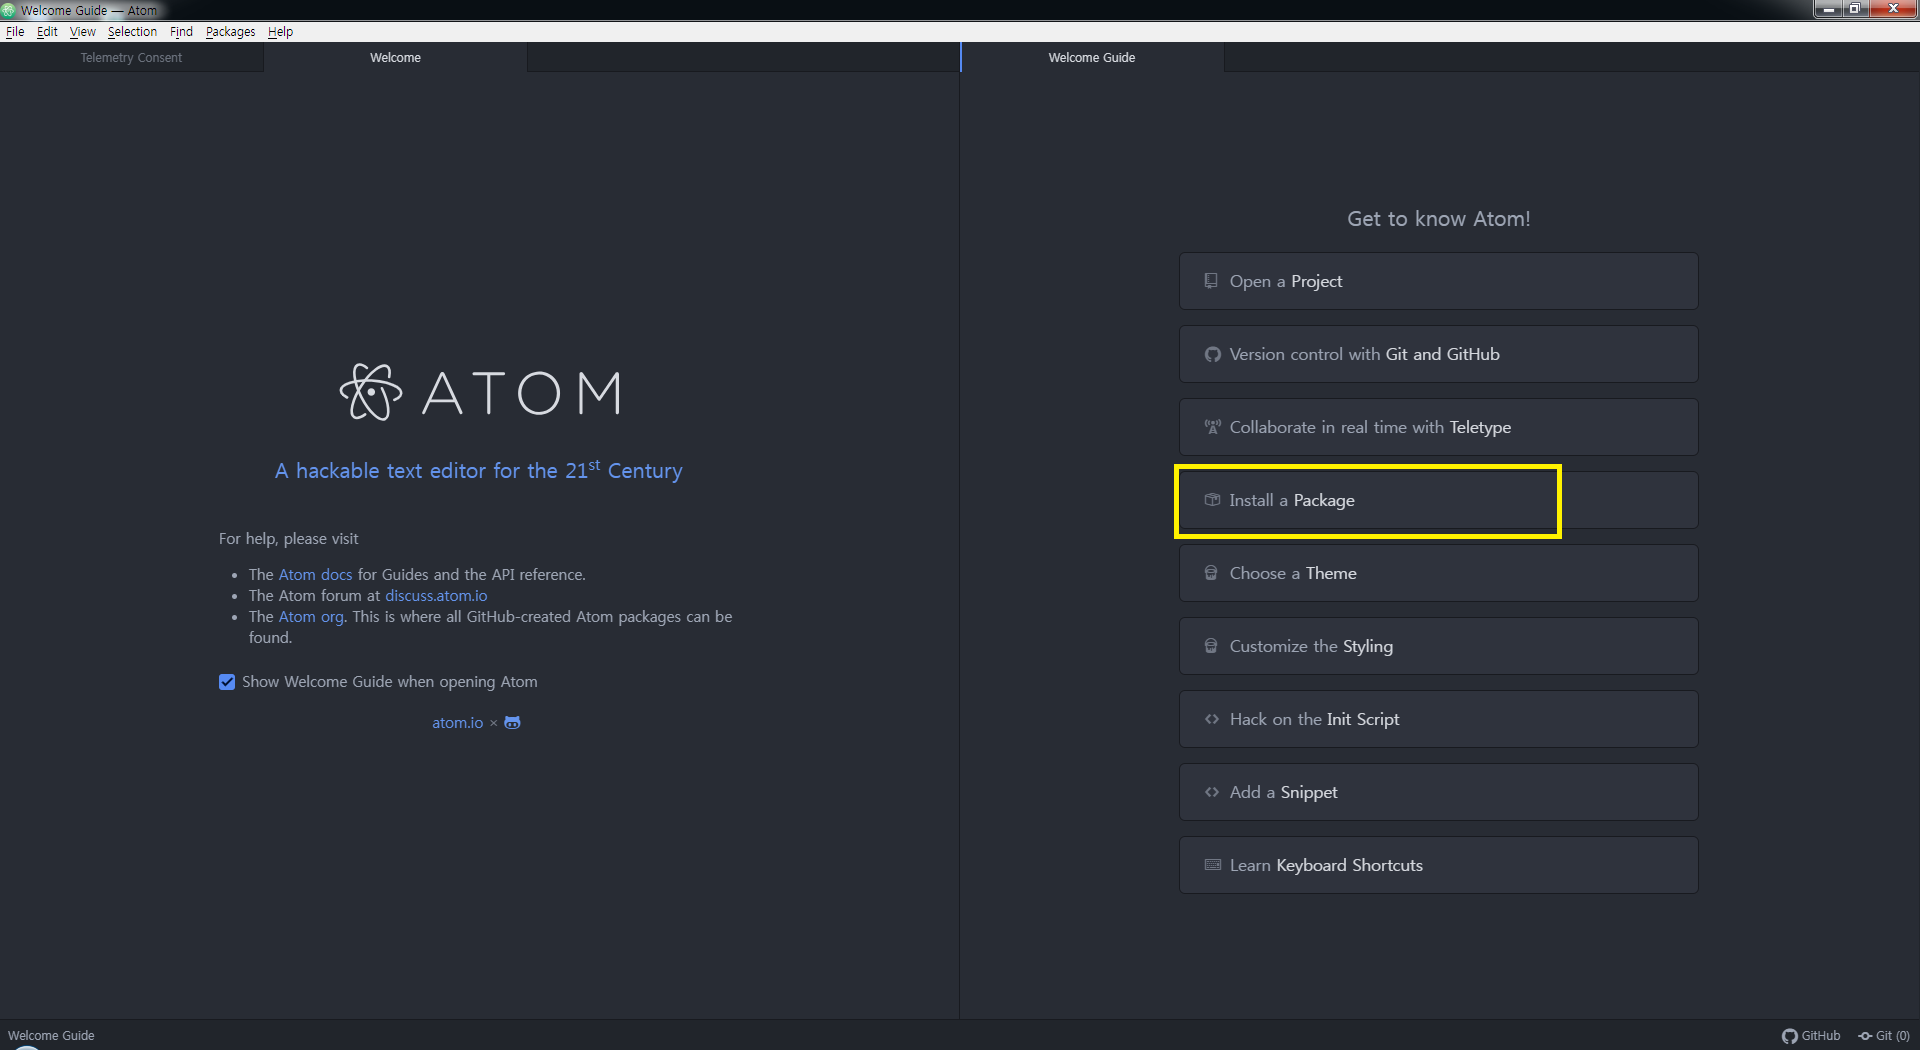Image resolution: width=1920 pixels, height=1050 pixels.
Task: Click the GitHub octocat icon in Version control row
Action: coord(1212,354)
